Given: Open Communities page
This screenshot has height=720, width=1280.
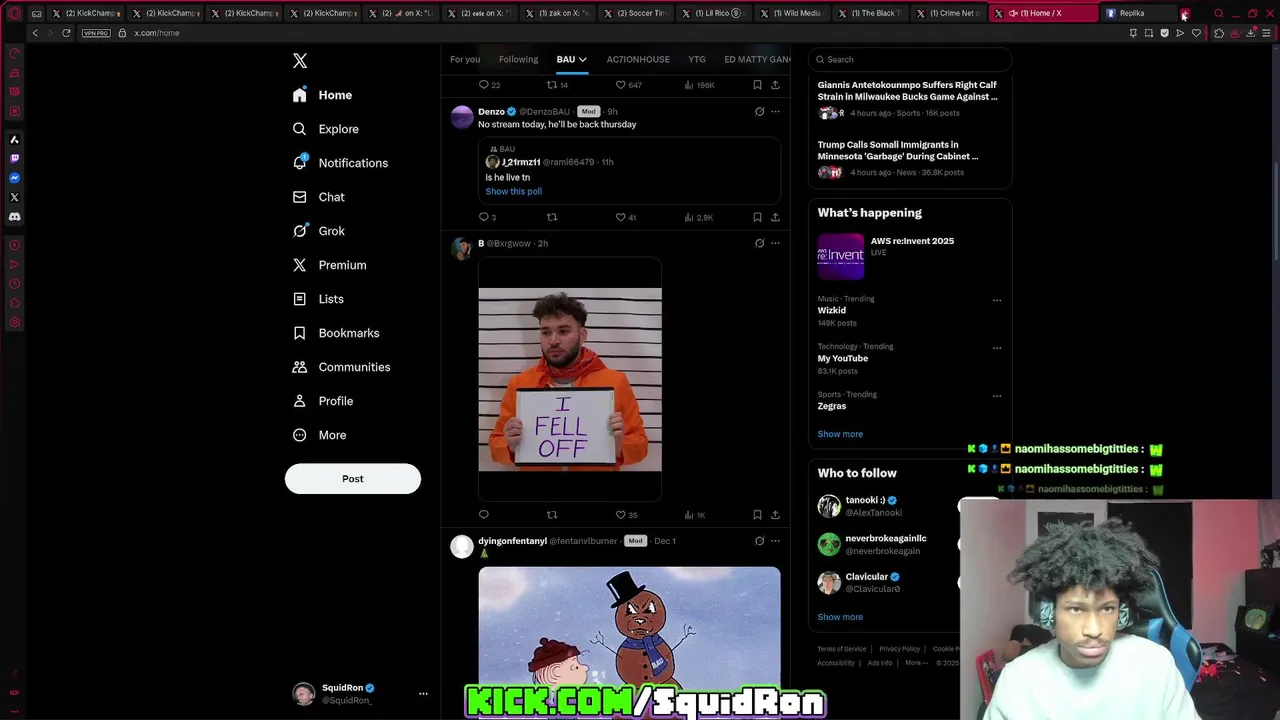Looking at the screenshot, I should (341, 367).
